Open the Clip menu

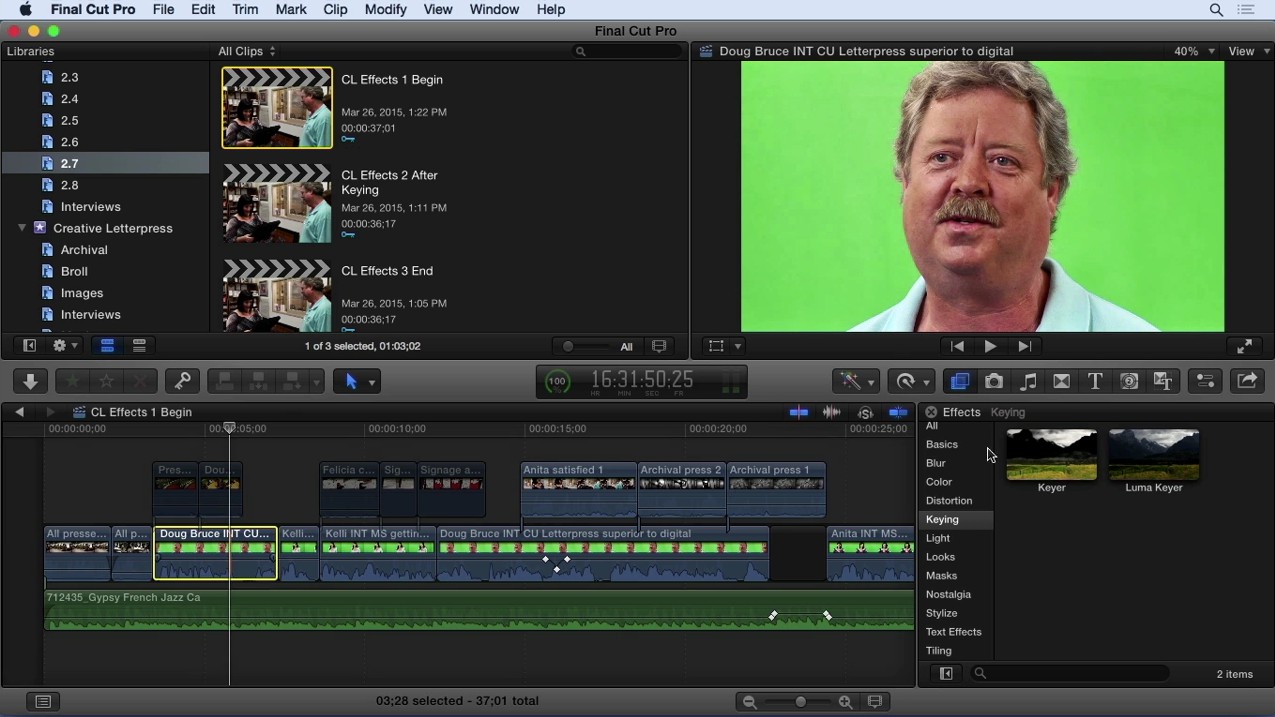[335, 9]
